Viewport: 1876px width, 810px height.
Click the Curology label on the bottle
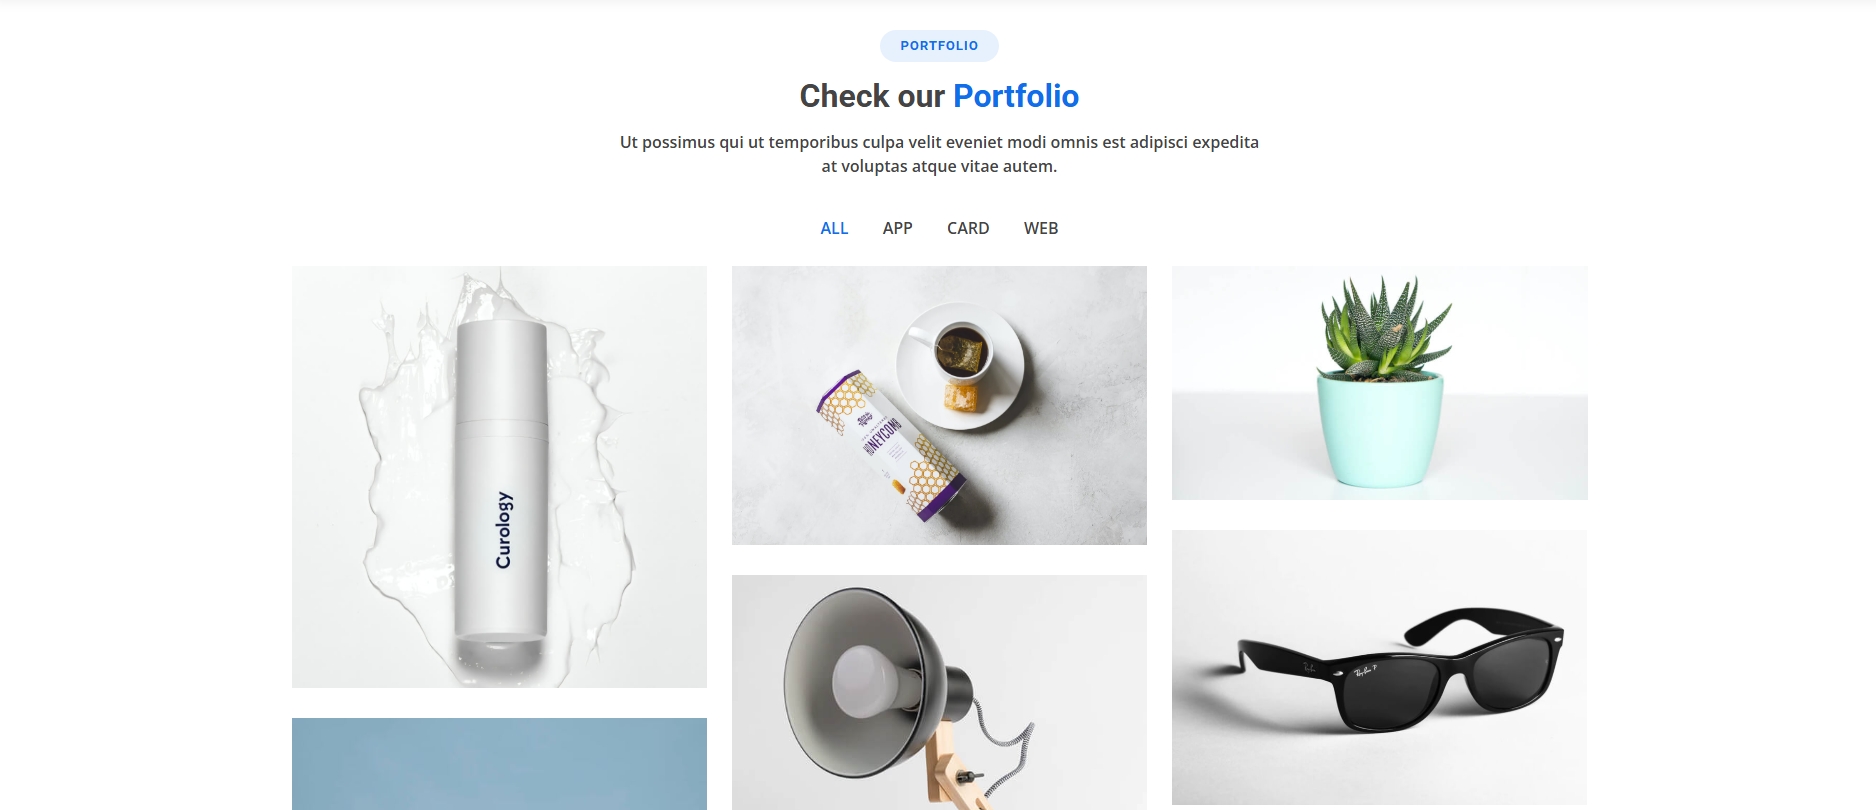[503, 530]
